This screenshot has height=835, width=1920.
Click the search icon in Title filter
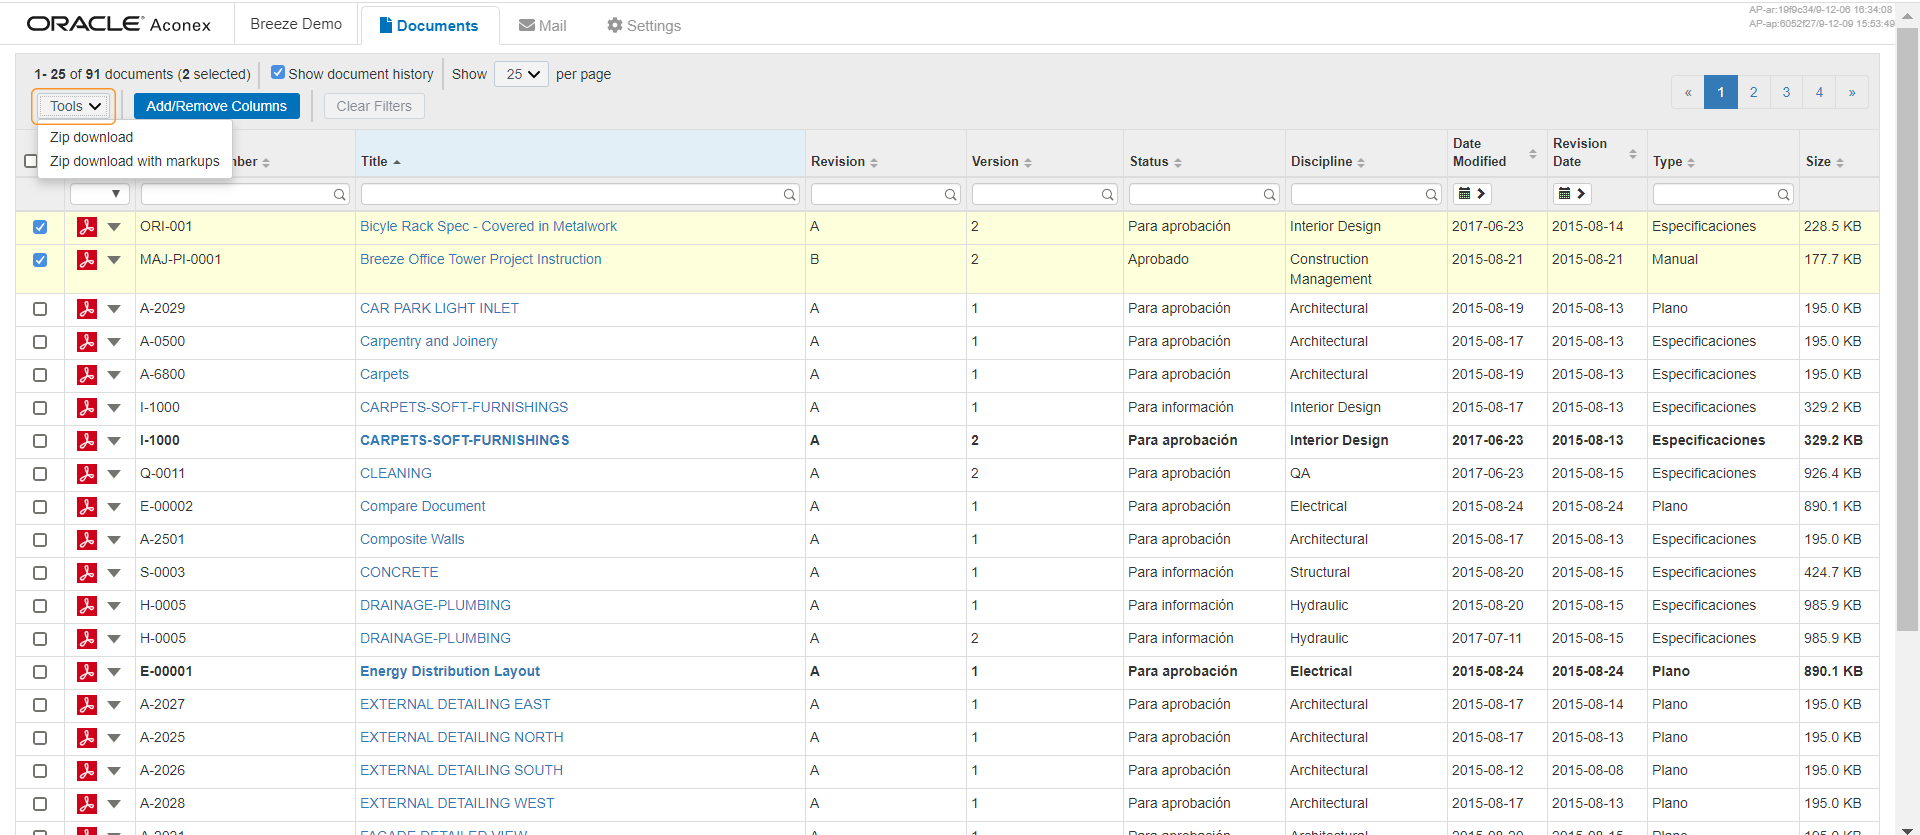coord(789,195)
